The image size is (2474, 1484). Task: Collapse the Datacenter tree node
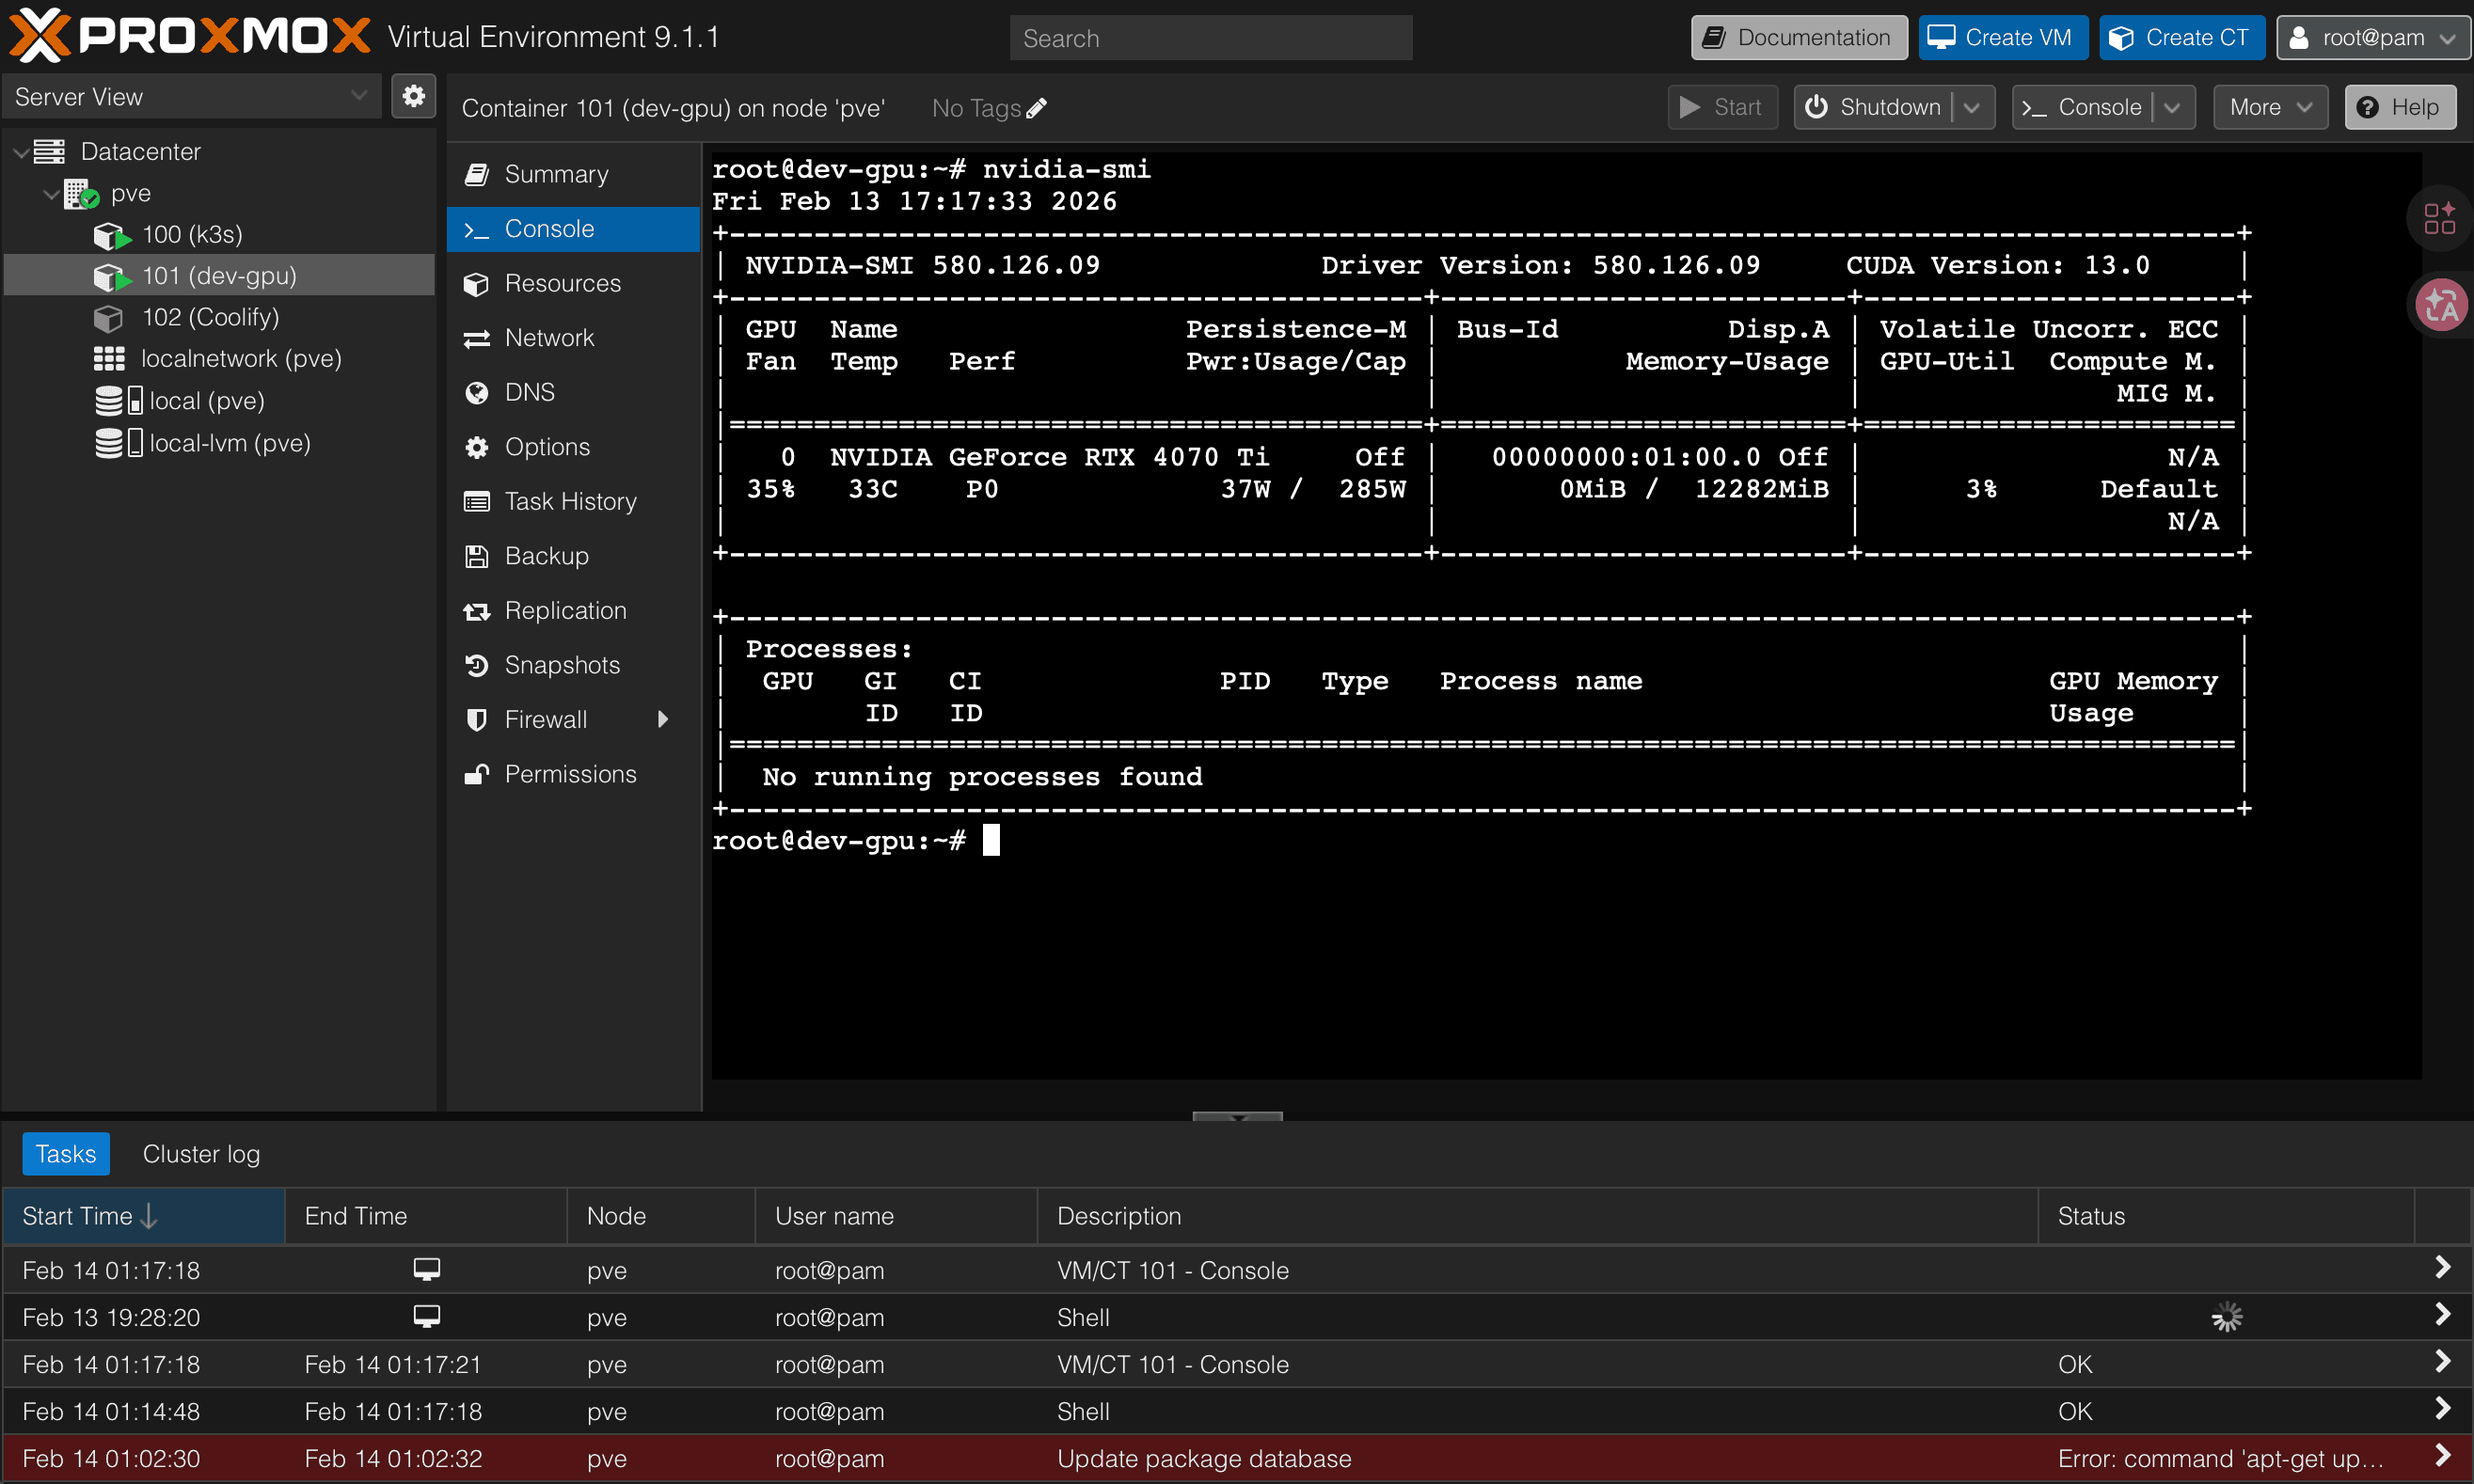click(x=20, y=152)
